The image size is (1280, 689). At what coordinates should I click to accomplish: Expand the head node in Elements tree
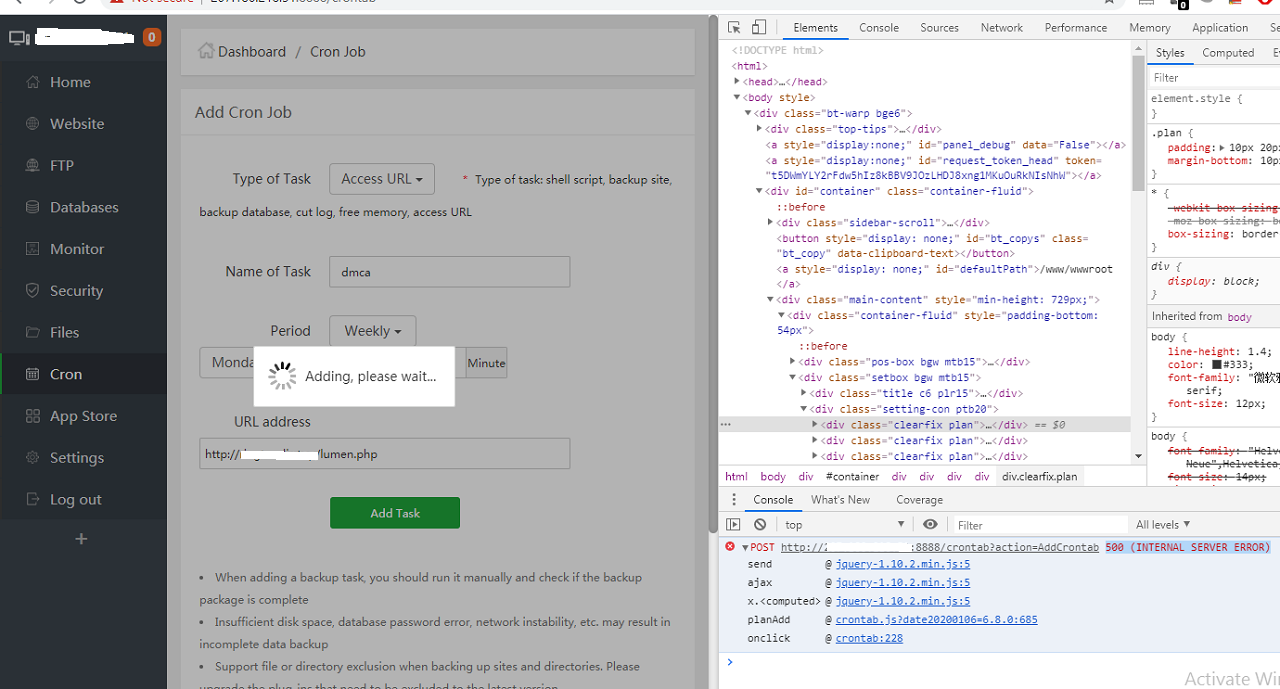point(737,82)
